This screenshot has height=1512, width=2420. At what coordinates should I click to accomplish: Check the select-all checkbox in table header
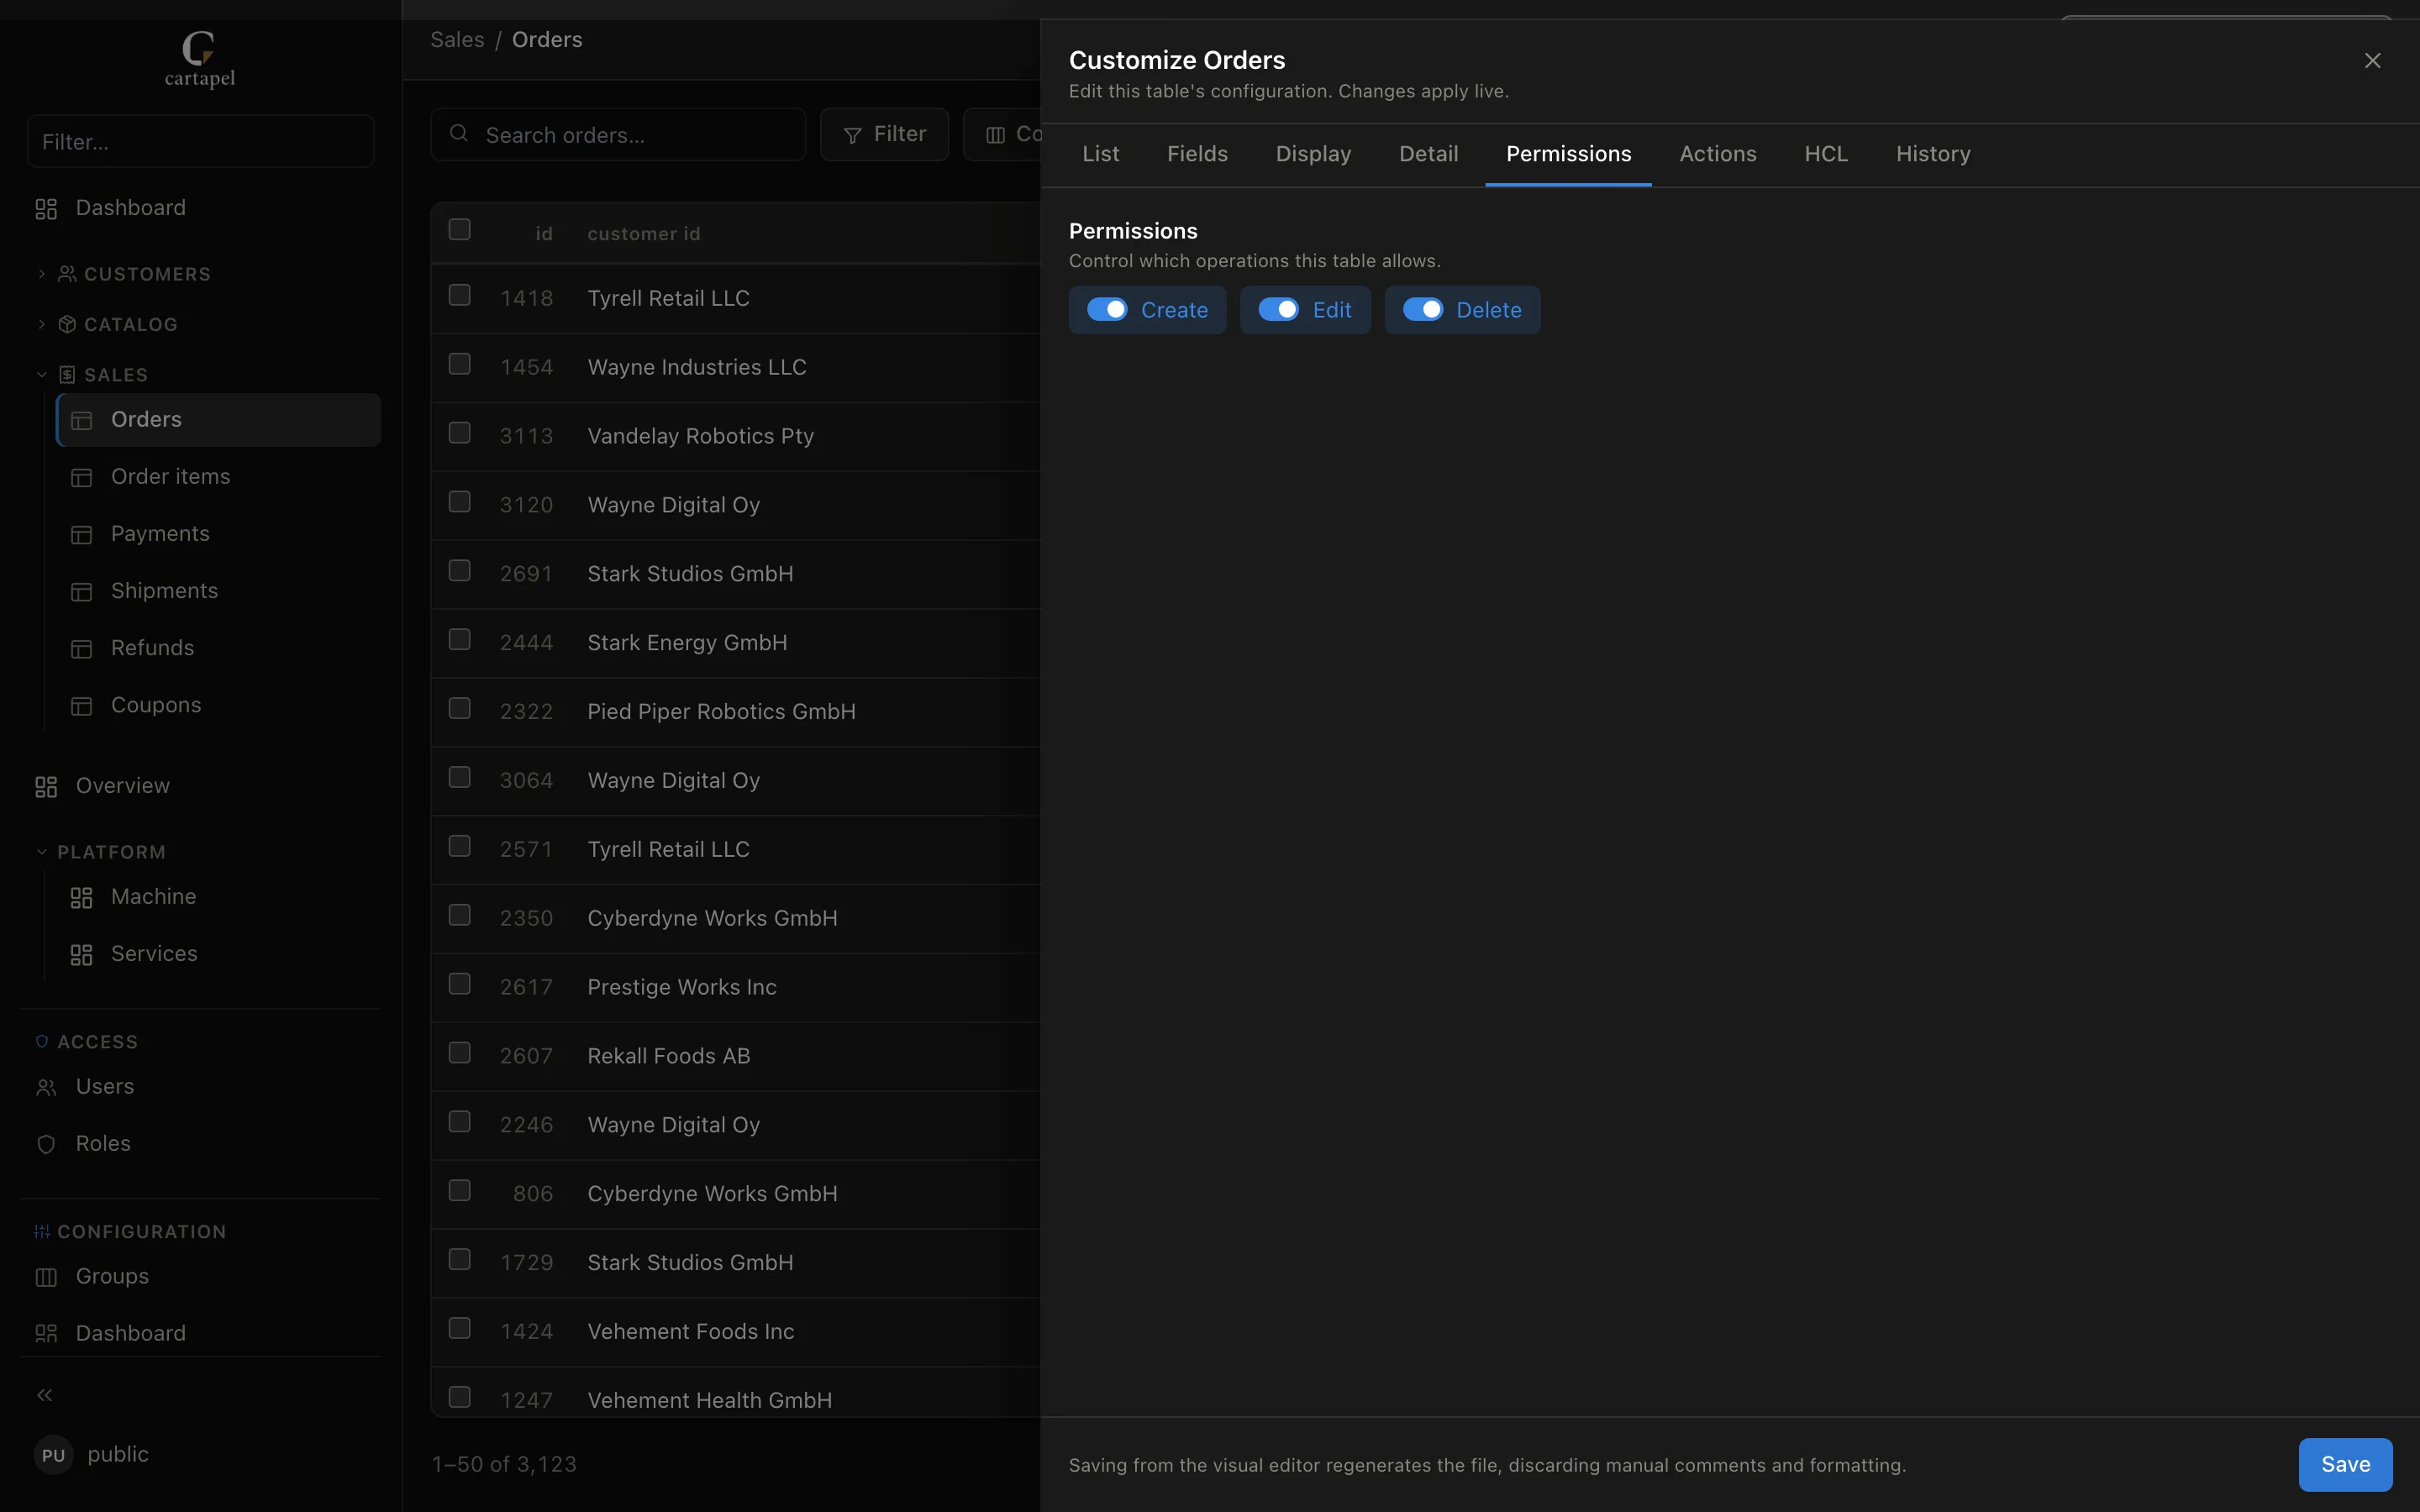460,229
